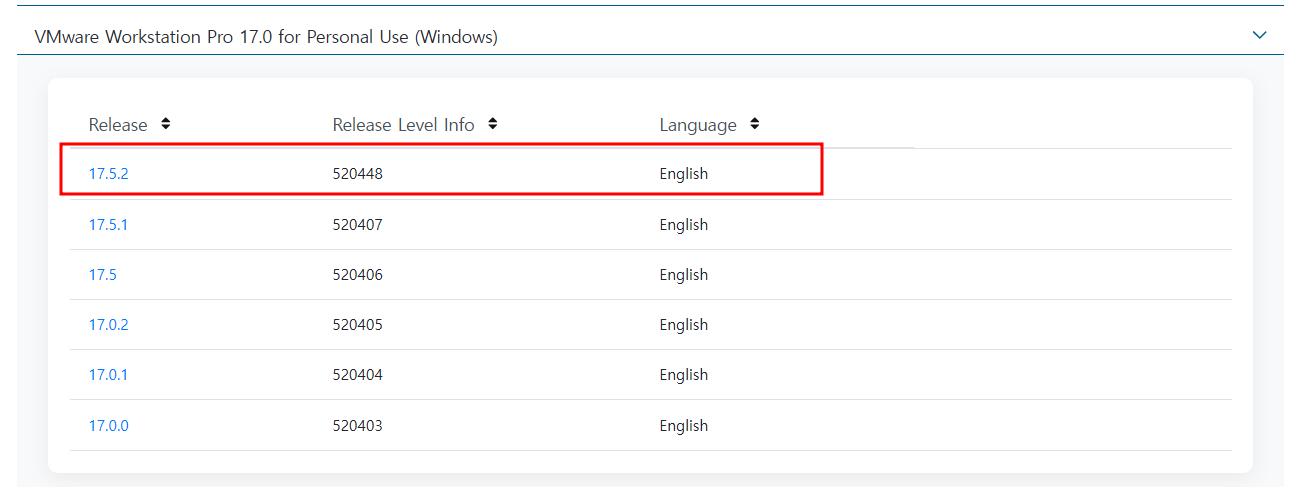Sort by Language column arrows
This screenshot has height=487, width=1294.
755,124
